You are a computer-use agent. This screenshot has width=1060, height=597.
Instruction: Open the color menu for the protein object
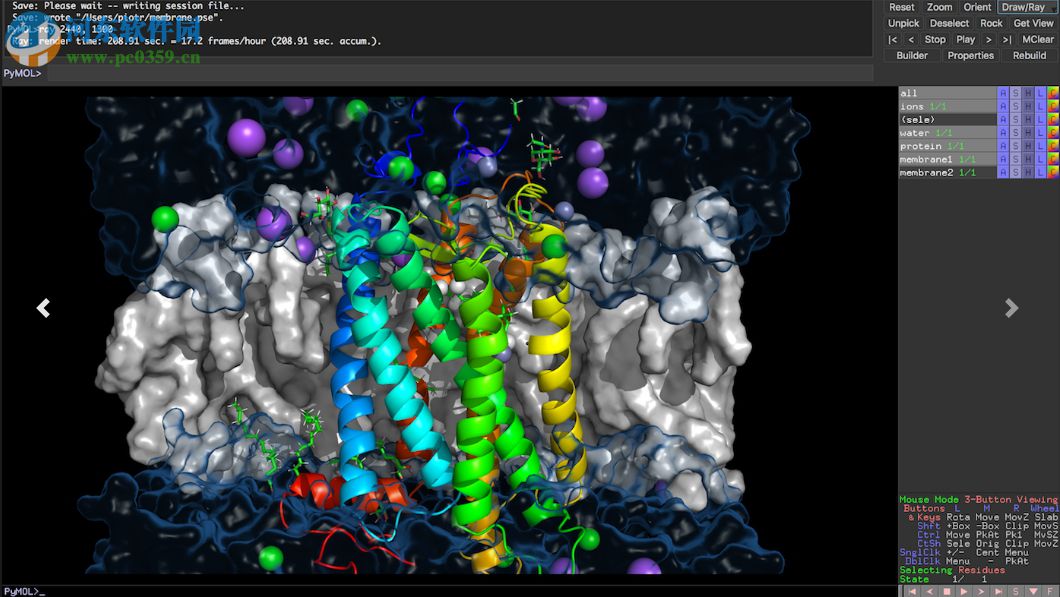pos(1052,146)
